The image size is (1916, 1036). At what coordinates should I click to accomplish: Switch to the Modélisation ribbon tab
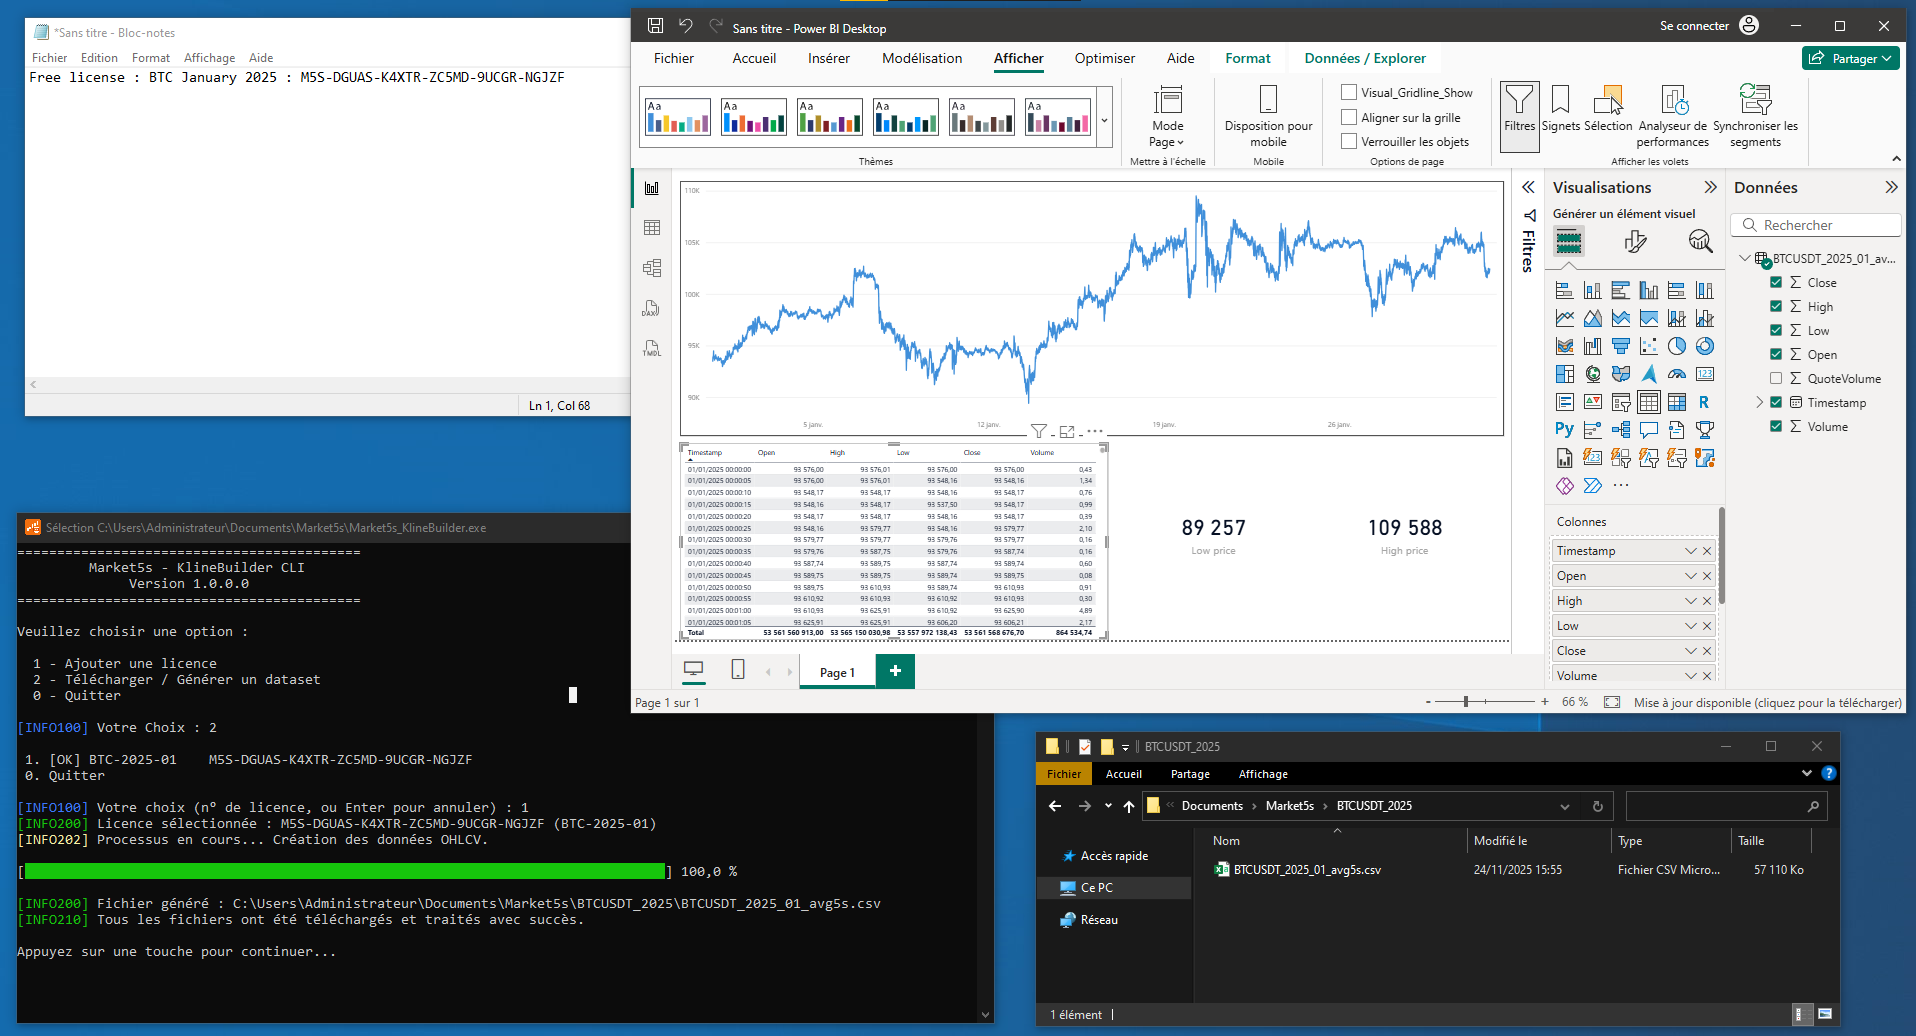pos(921,58)
